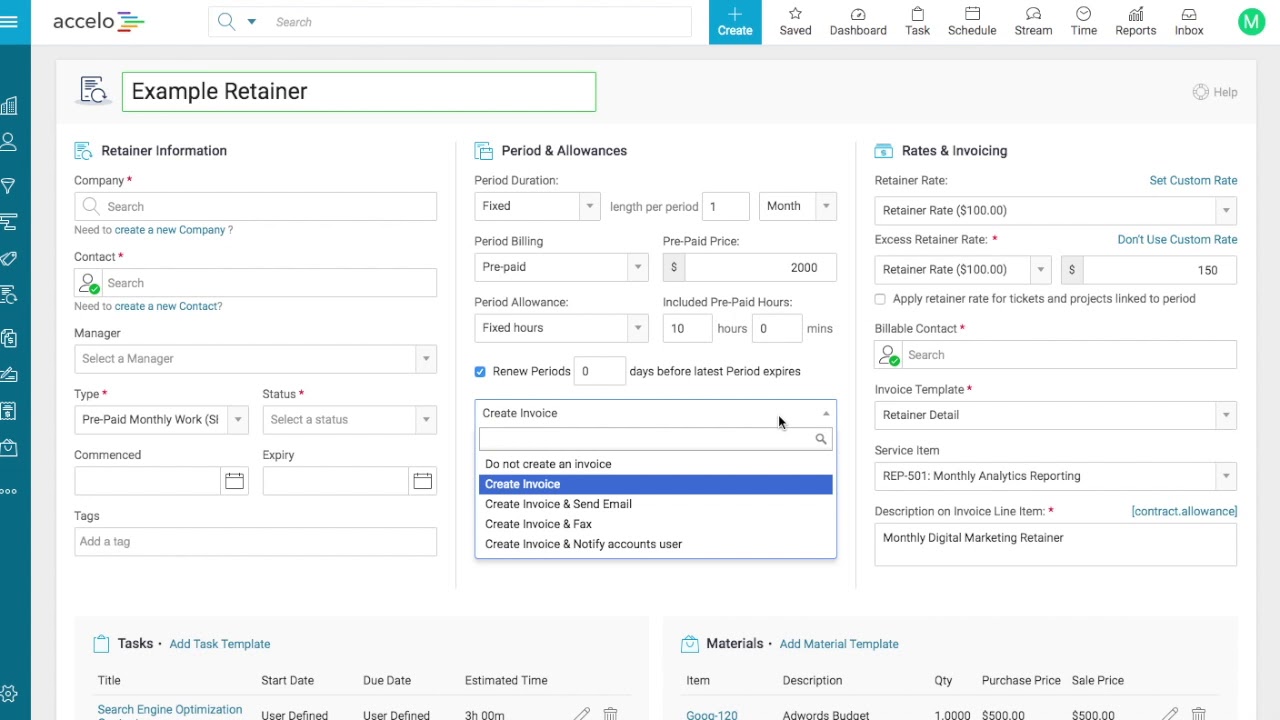
Task: Click the green M user avatar
Action: (x=1251, y=22)
